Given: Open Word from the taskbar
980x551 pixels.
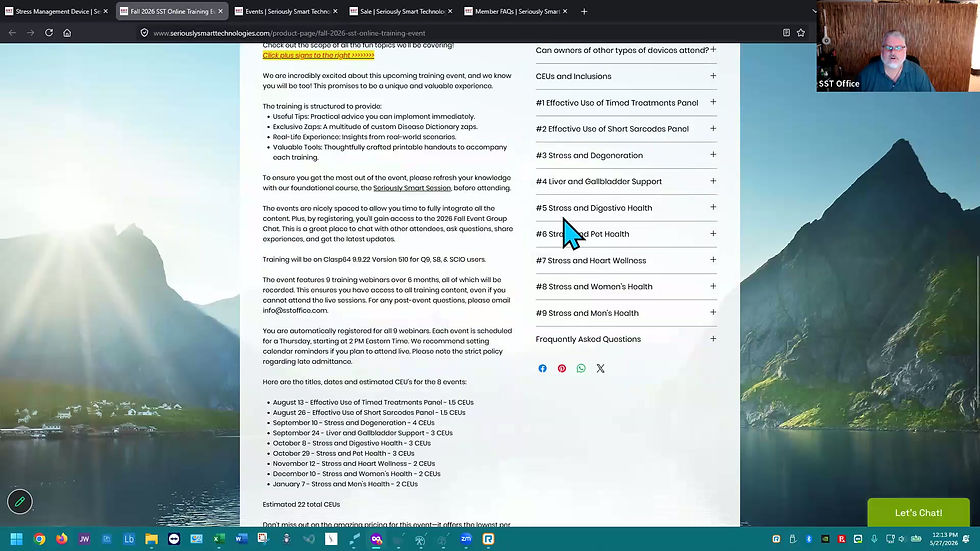Looking at the screenshot, I should pyautogui.click(x=241, y=539).
